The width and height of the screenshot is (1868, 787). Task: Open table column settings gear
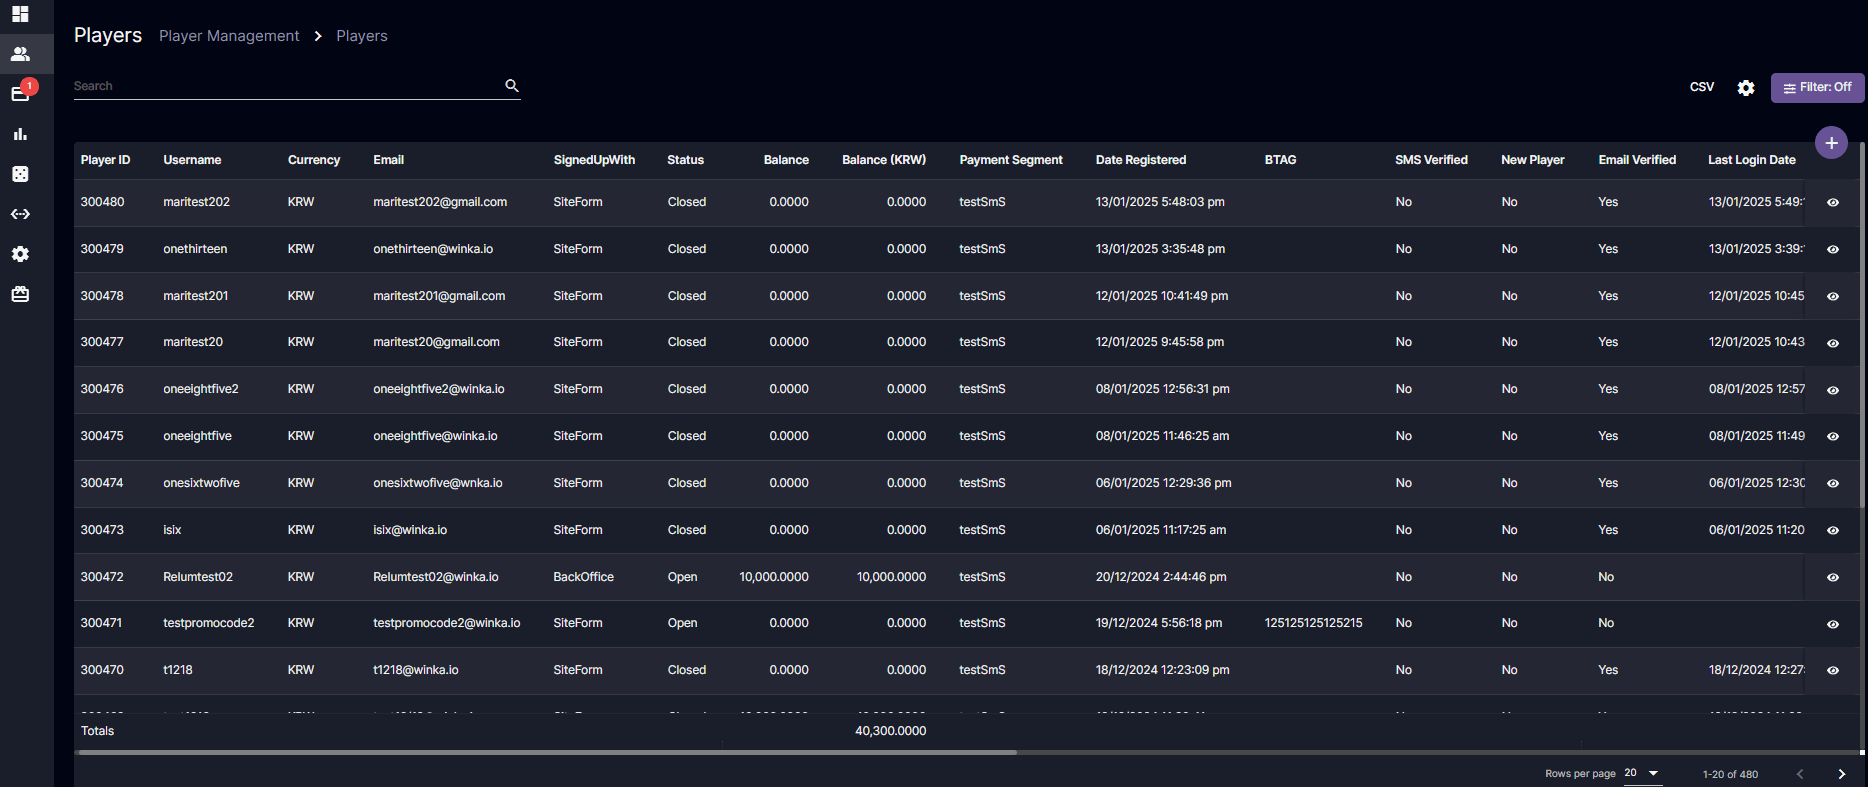click(x=1746, y=88)
